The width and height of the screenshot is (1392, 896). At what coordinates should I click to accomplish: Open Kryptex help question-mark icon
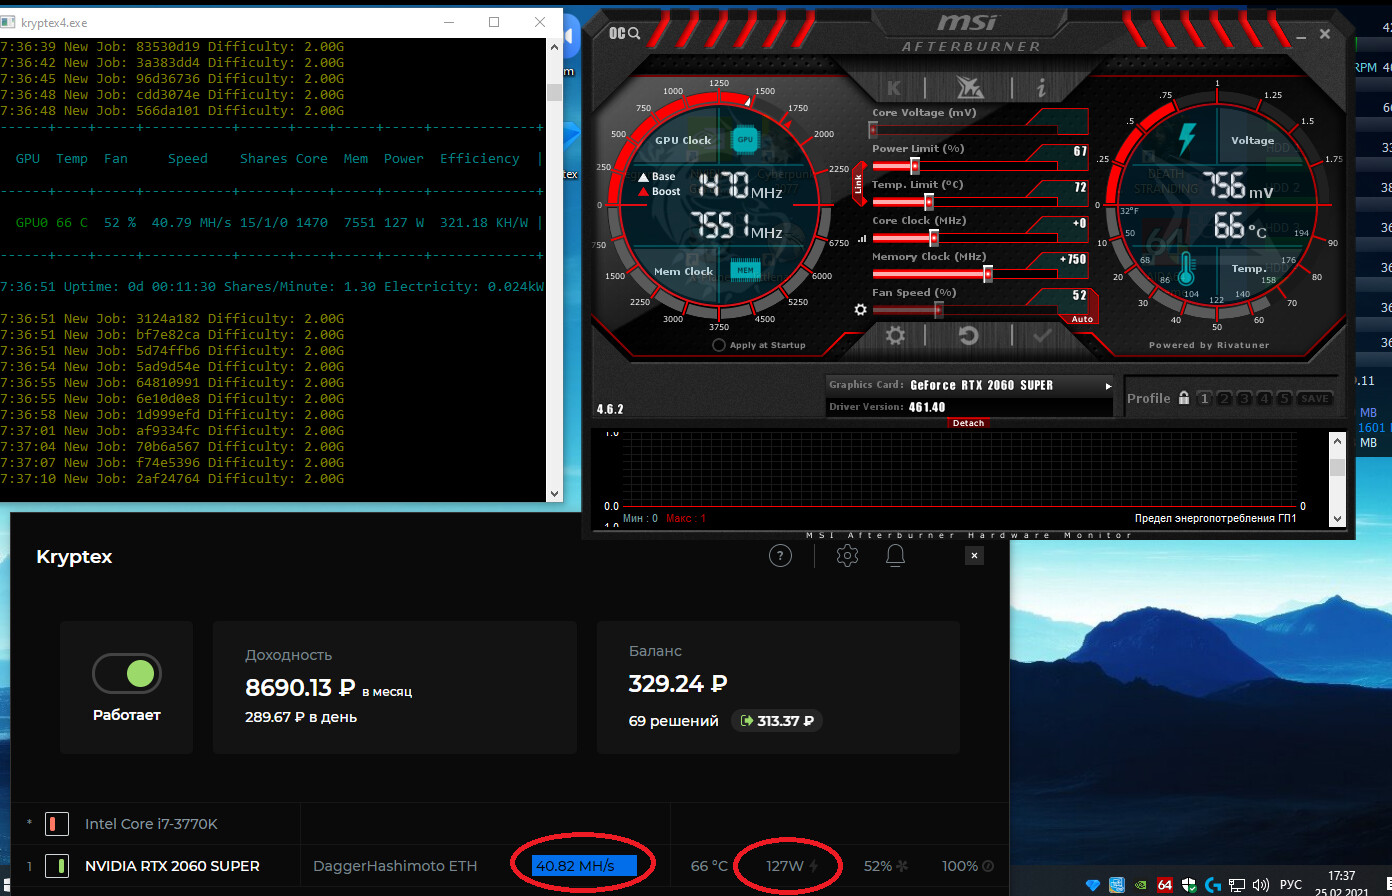tap(780, 556)
